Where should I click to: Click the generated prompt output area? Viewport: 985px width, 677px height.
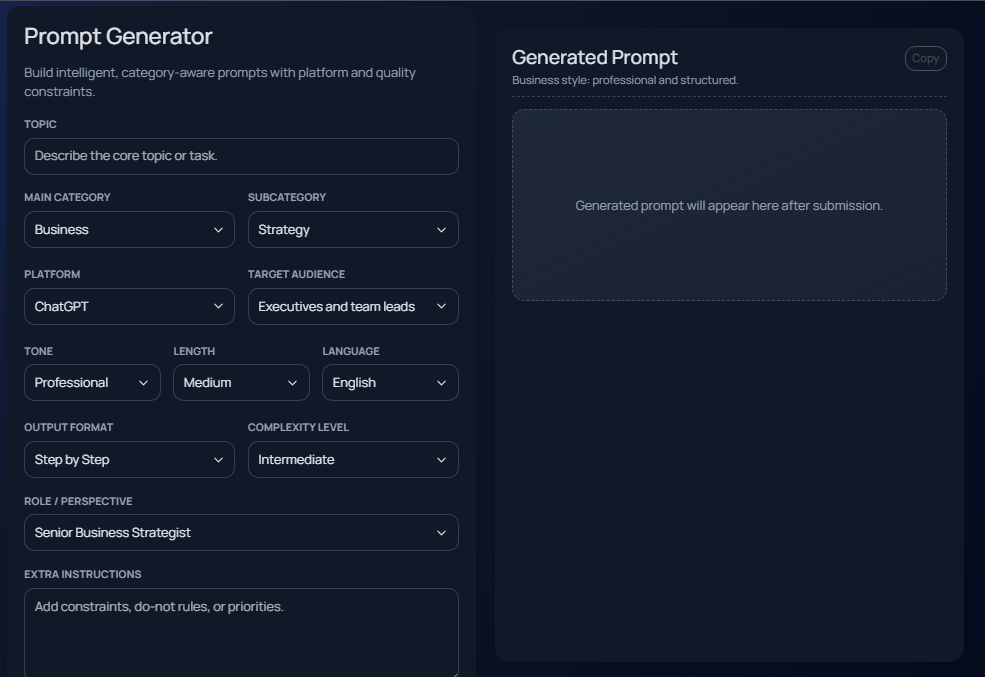pos(729,205)
